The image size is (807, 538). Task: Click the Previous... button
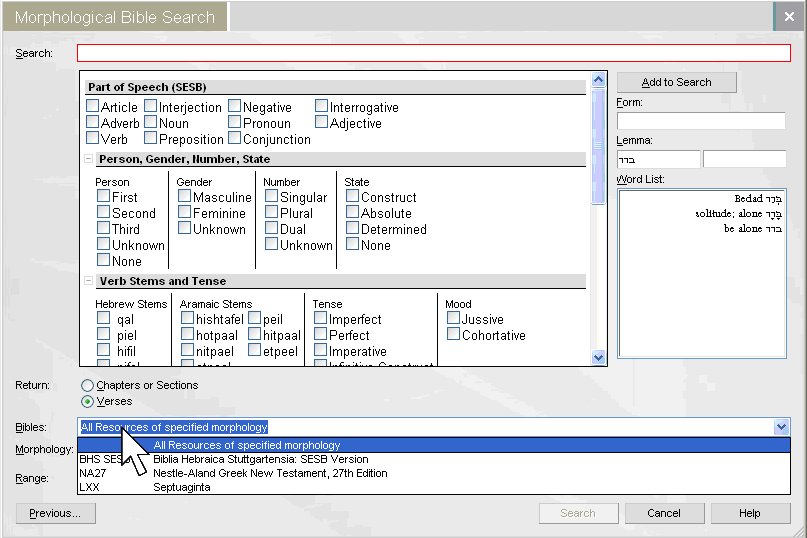point(55,513)
